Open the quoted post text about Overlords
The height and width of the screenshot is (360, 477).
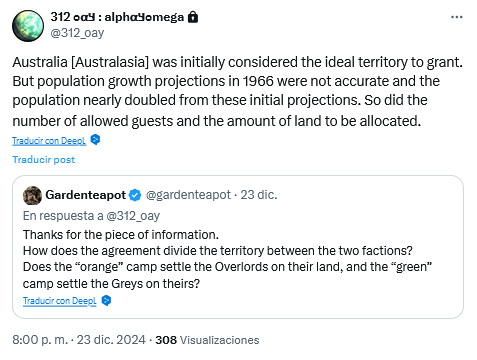tap(227, 259)
